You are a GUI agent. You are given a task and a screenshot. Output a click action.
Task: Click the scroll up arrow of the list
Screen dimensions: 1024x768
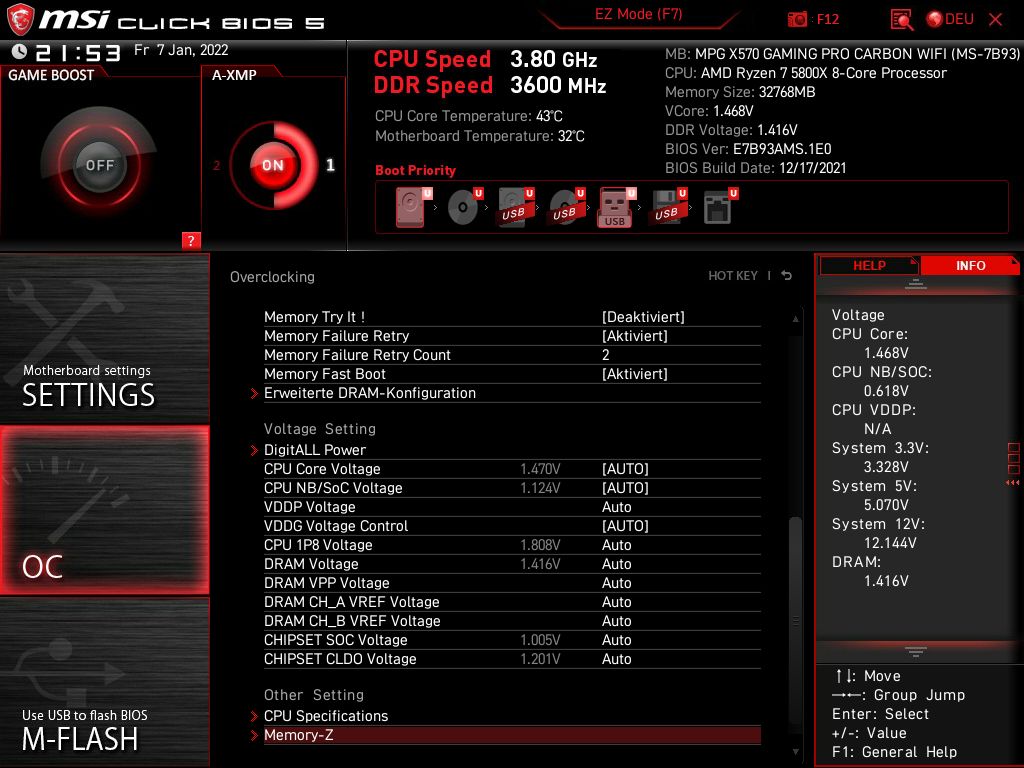pos(795,319)
